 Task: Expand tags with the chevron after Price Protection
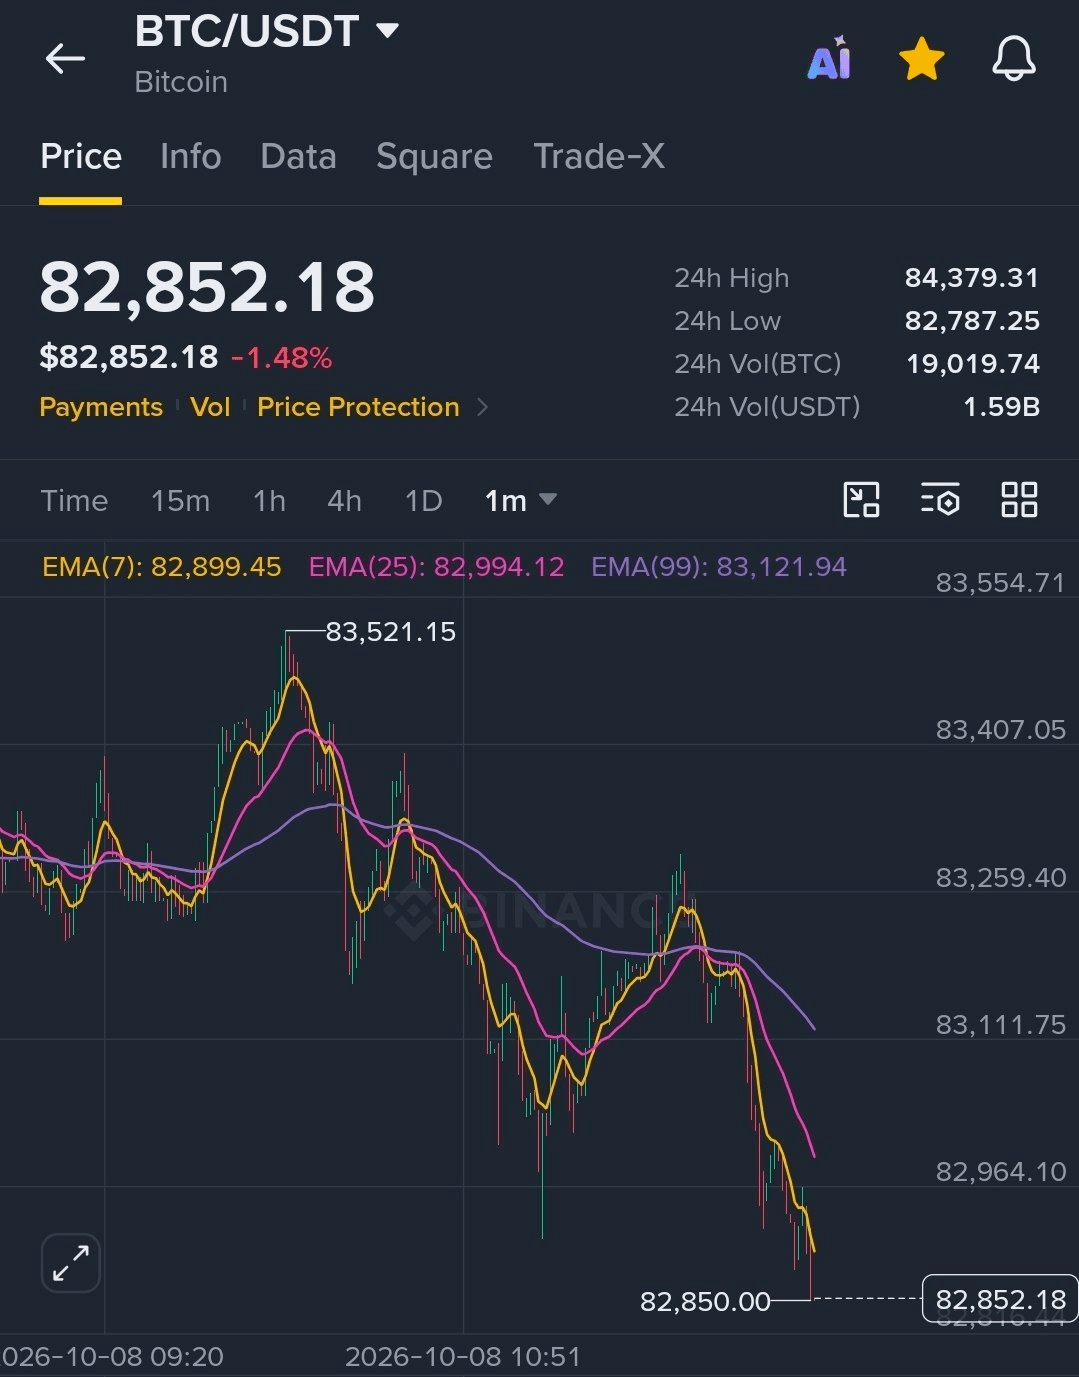(483, 407)
